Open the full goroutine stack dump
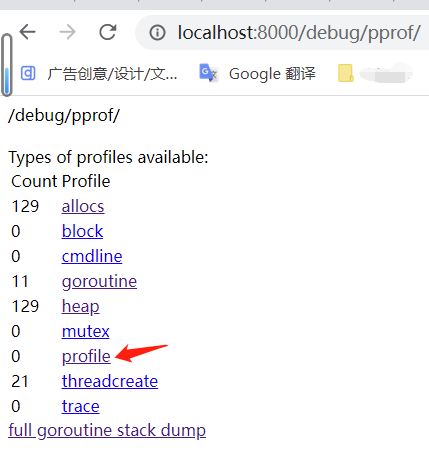The height and width of the screenshot is (456, 429). click(x=107, y=431)
